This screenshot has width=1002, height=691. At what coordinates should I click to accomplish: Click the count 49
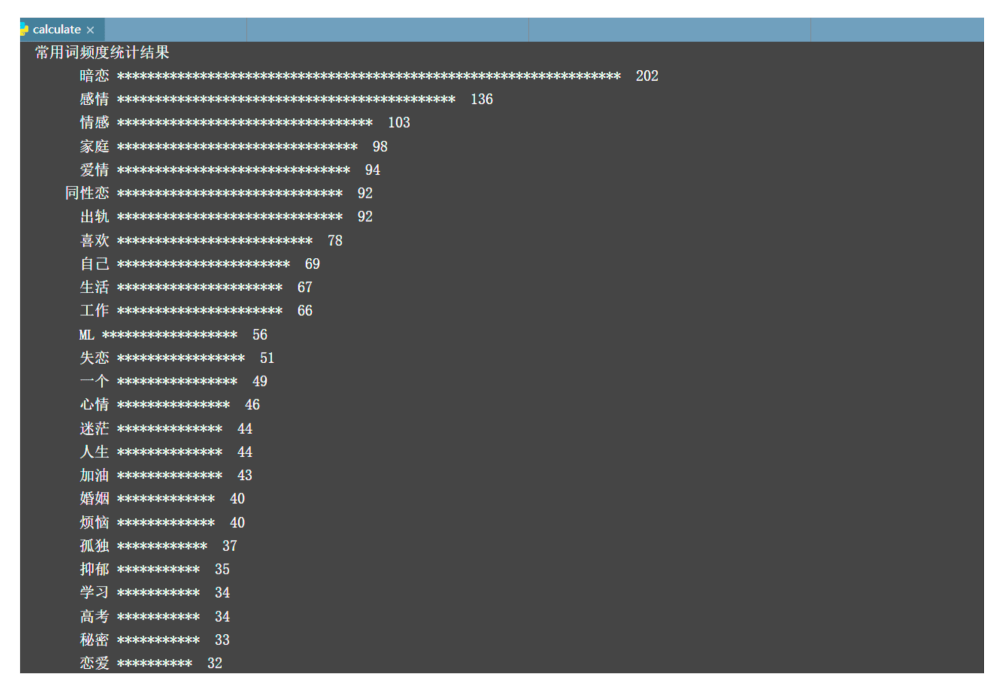pos(260,382)
